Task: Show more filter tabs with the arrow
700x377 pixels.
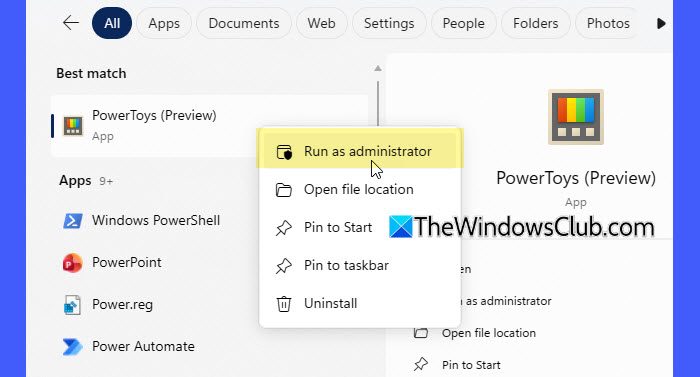Action: (x=661, y=23)
